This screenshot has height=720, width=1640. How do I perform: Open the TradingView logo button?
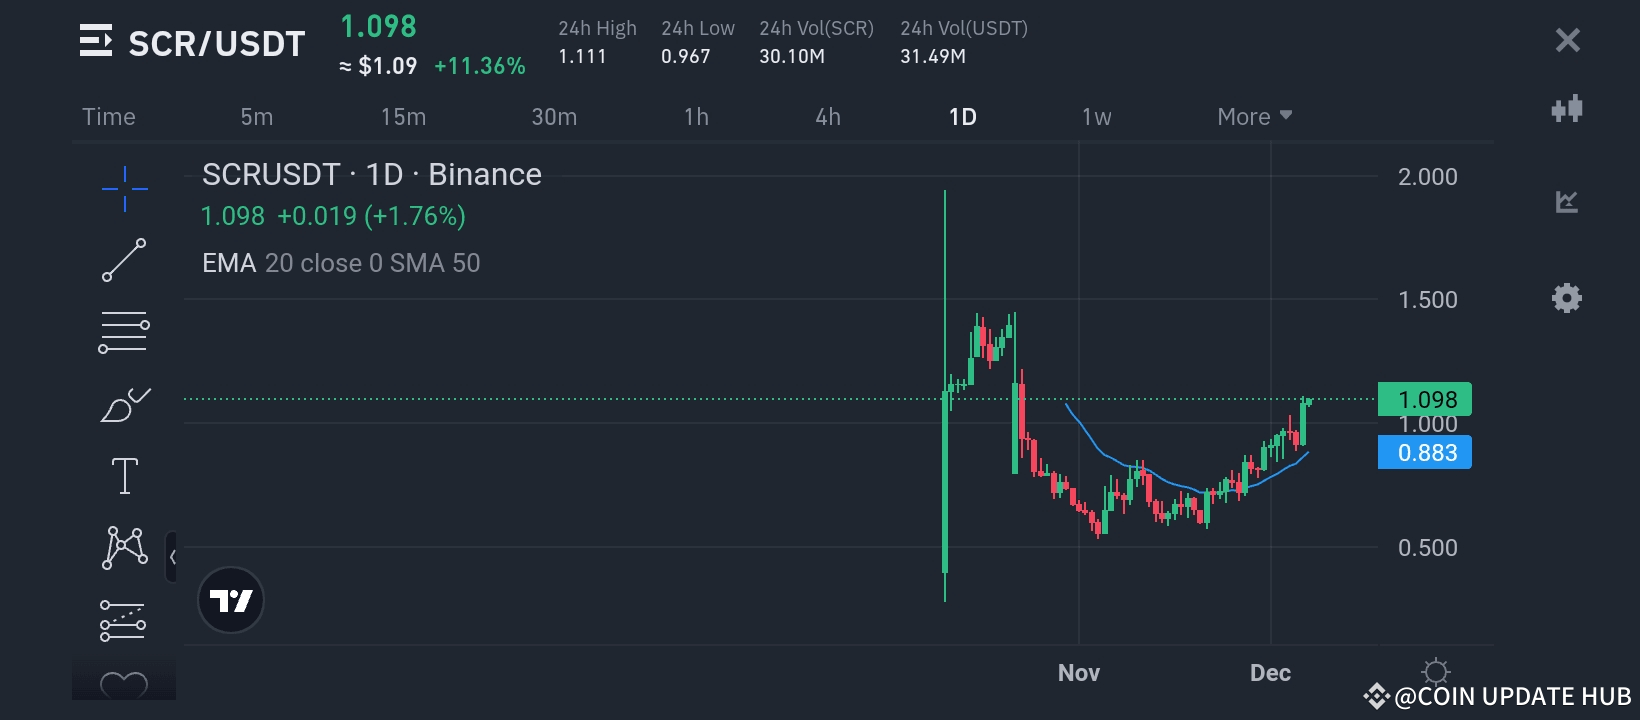tap(231, 600)
